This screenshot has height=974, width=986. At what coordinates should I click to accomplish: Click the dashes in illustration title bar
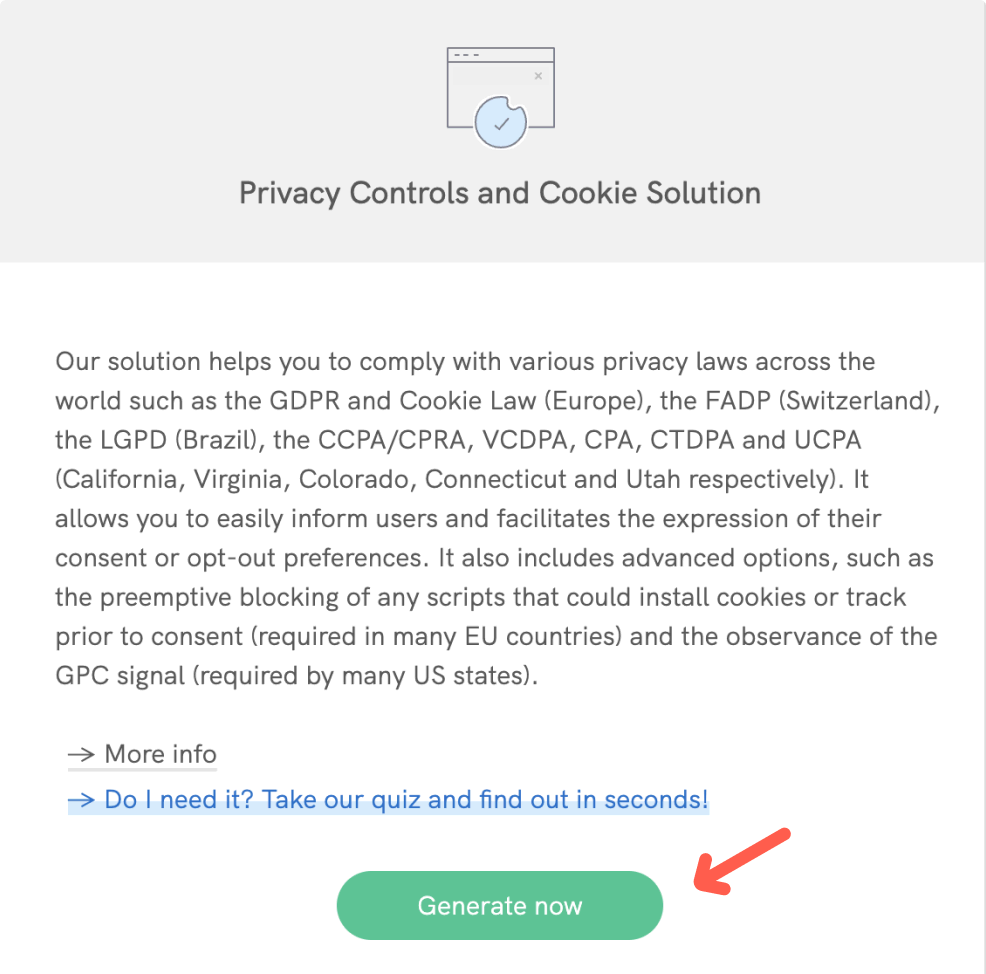coord(464,55)
